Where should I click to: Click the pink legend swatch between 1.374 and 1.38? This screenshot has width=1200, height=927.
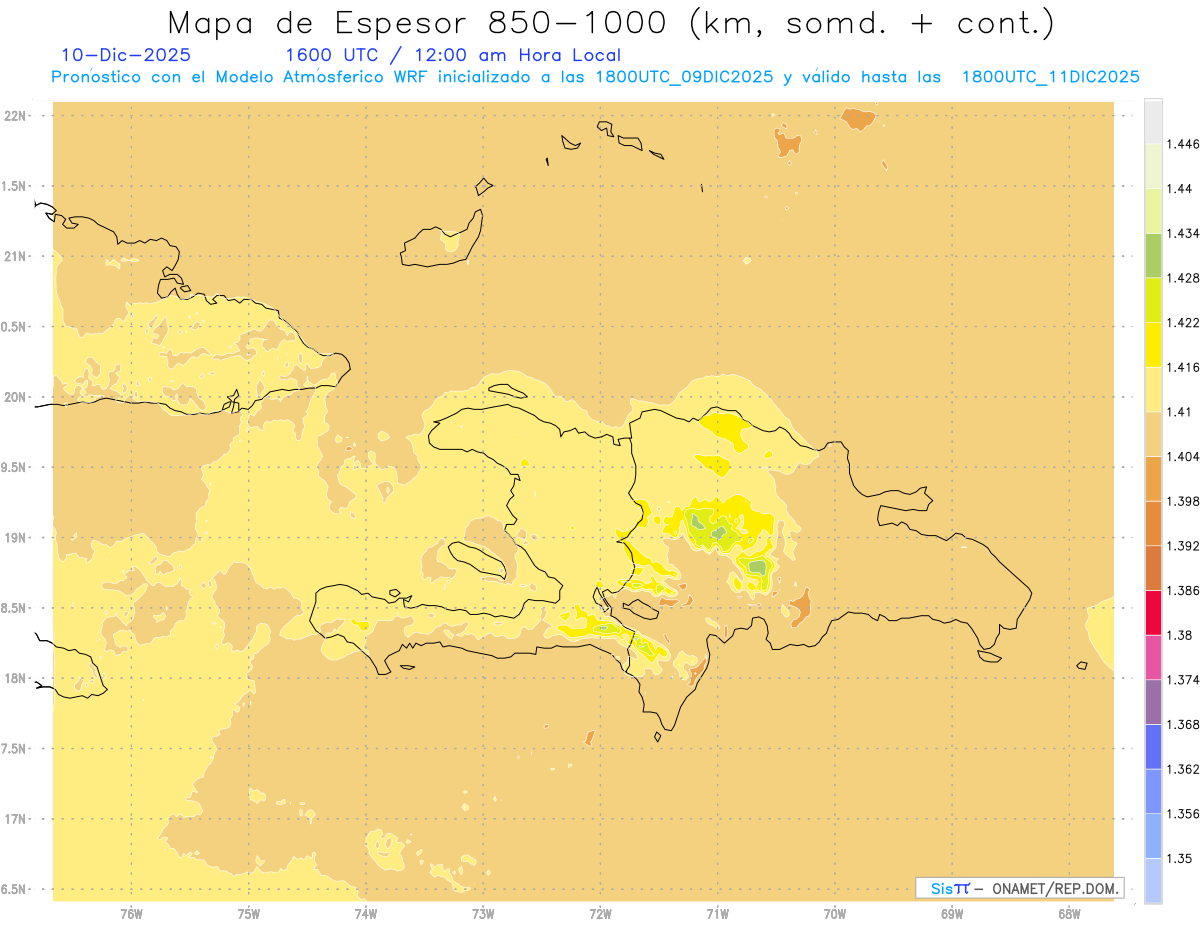tap(1153, 657)
